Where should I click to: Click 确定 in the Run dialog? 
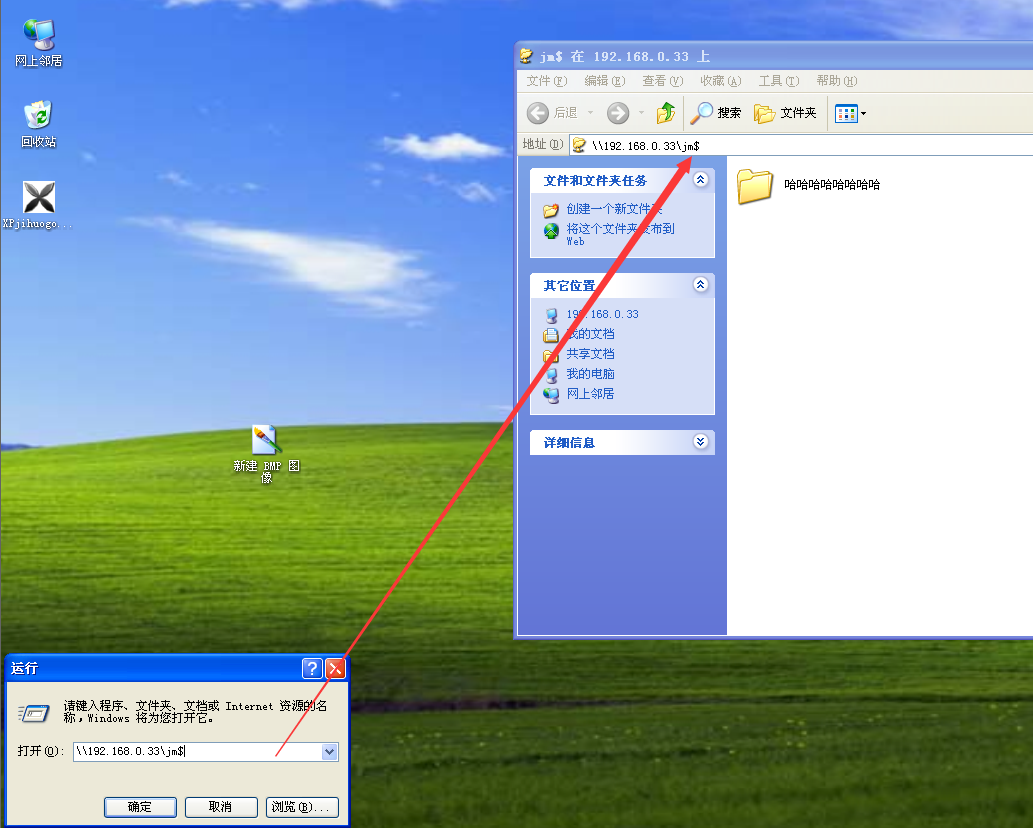140,807
